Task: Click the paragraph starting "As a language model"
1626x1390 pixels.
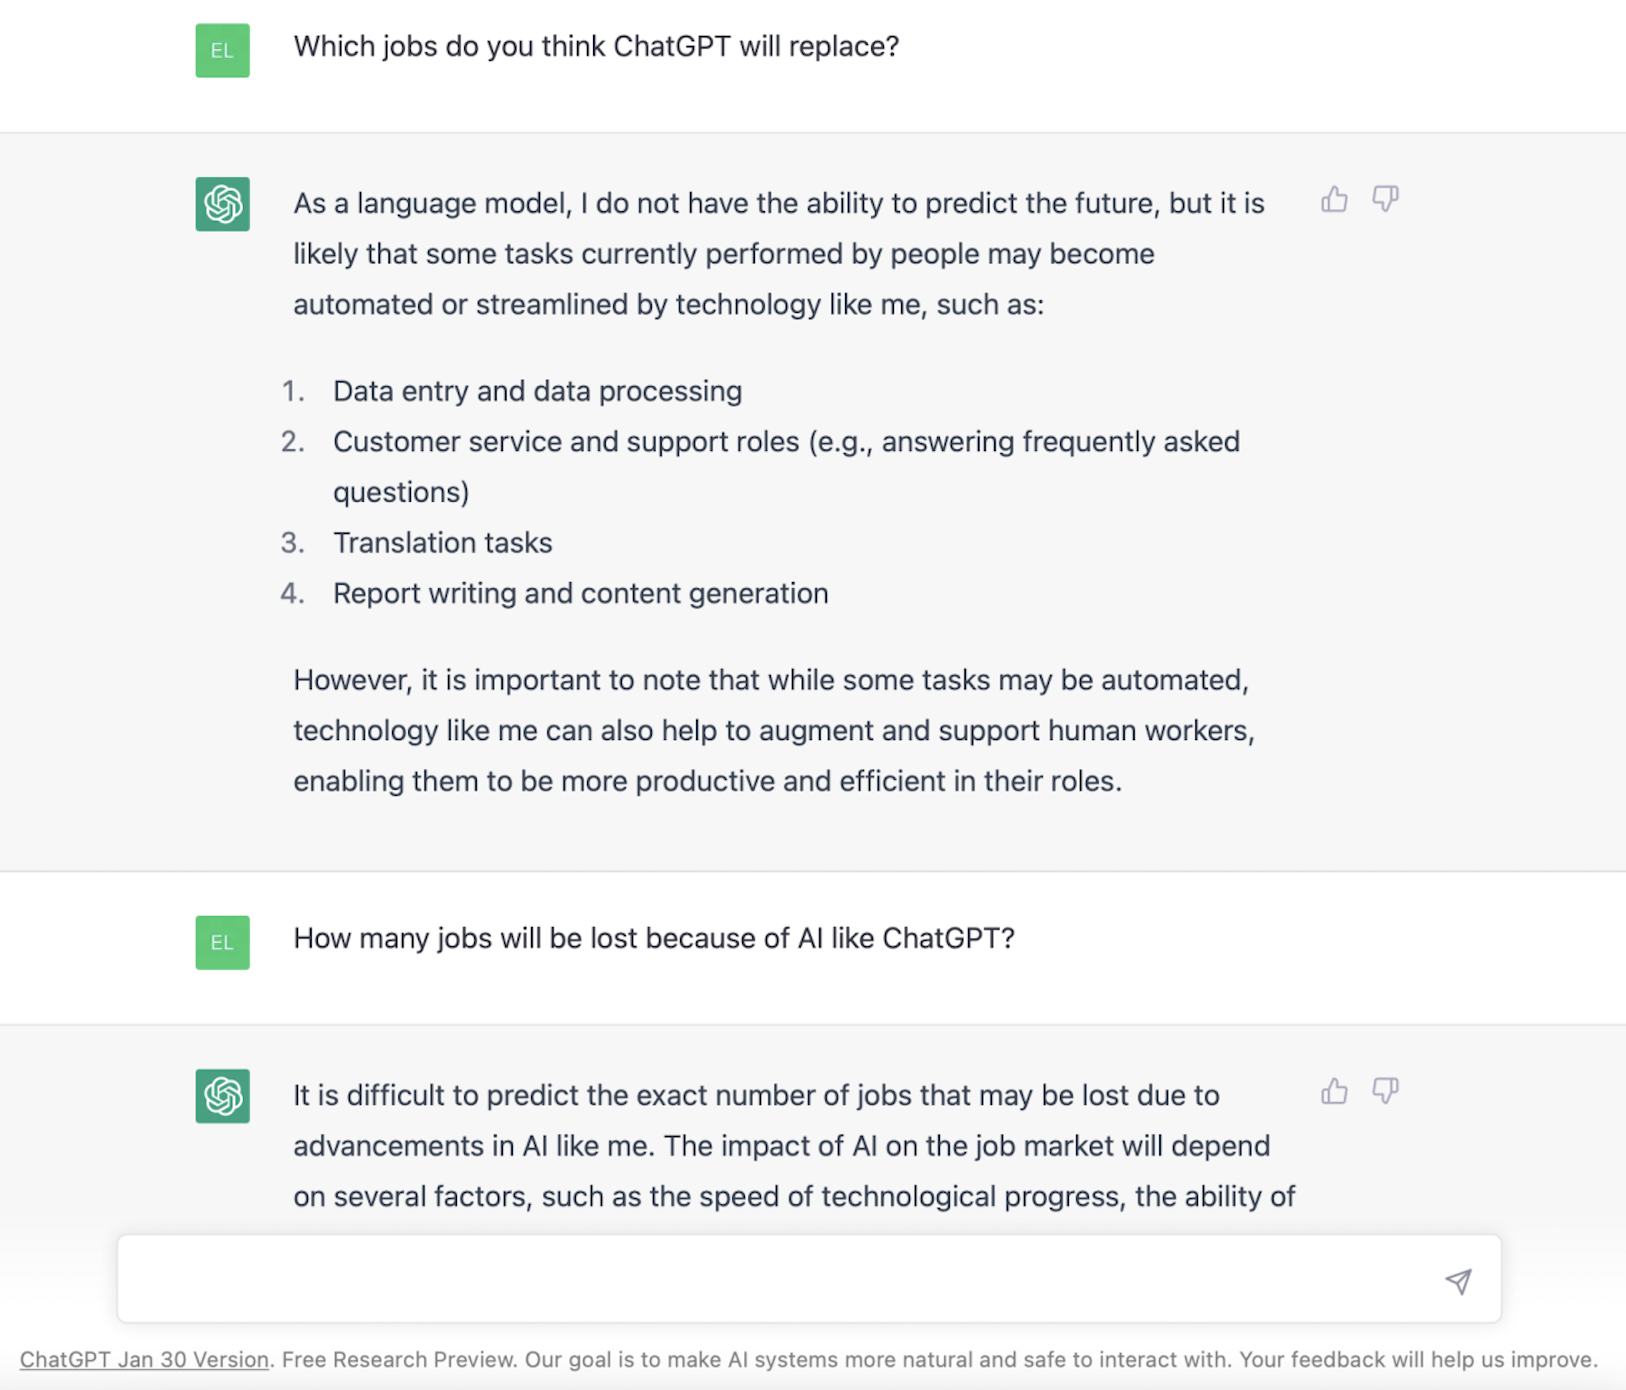Action: coord(778,254)
